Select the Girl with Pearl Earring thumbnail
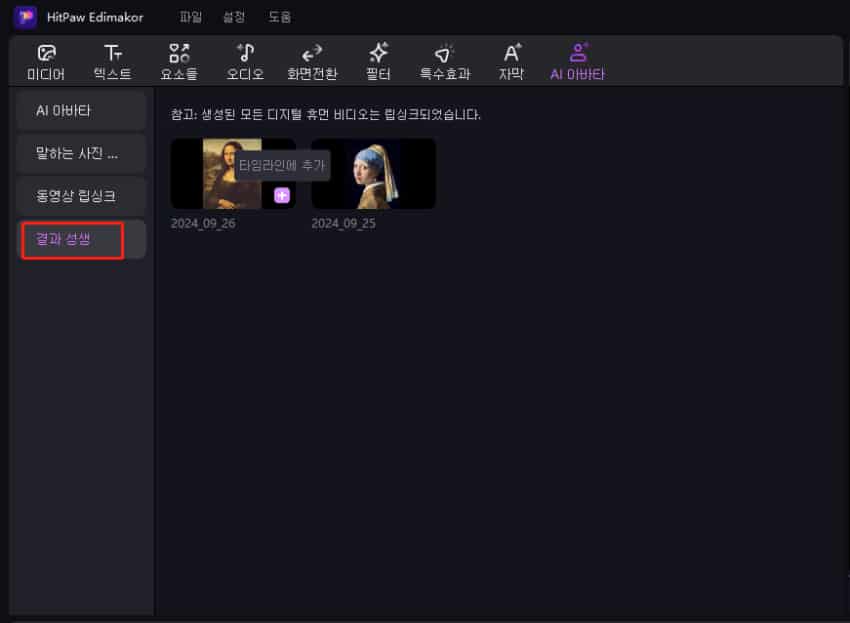The image size is (850, 623). click(x=374, y=174)
